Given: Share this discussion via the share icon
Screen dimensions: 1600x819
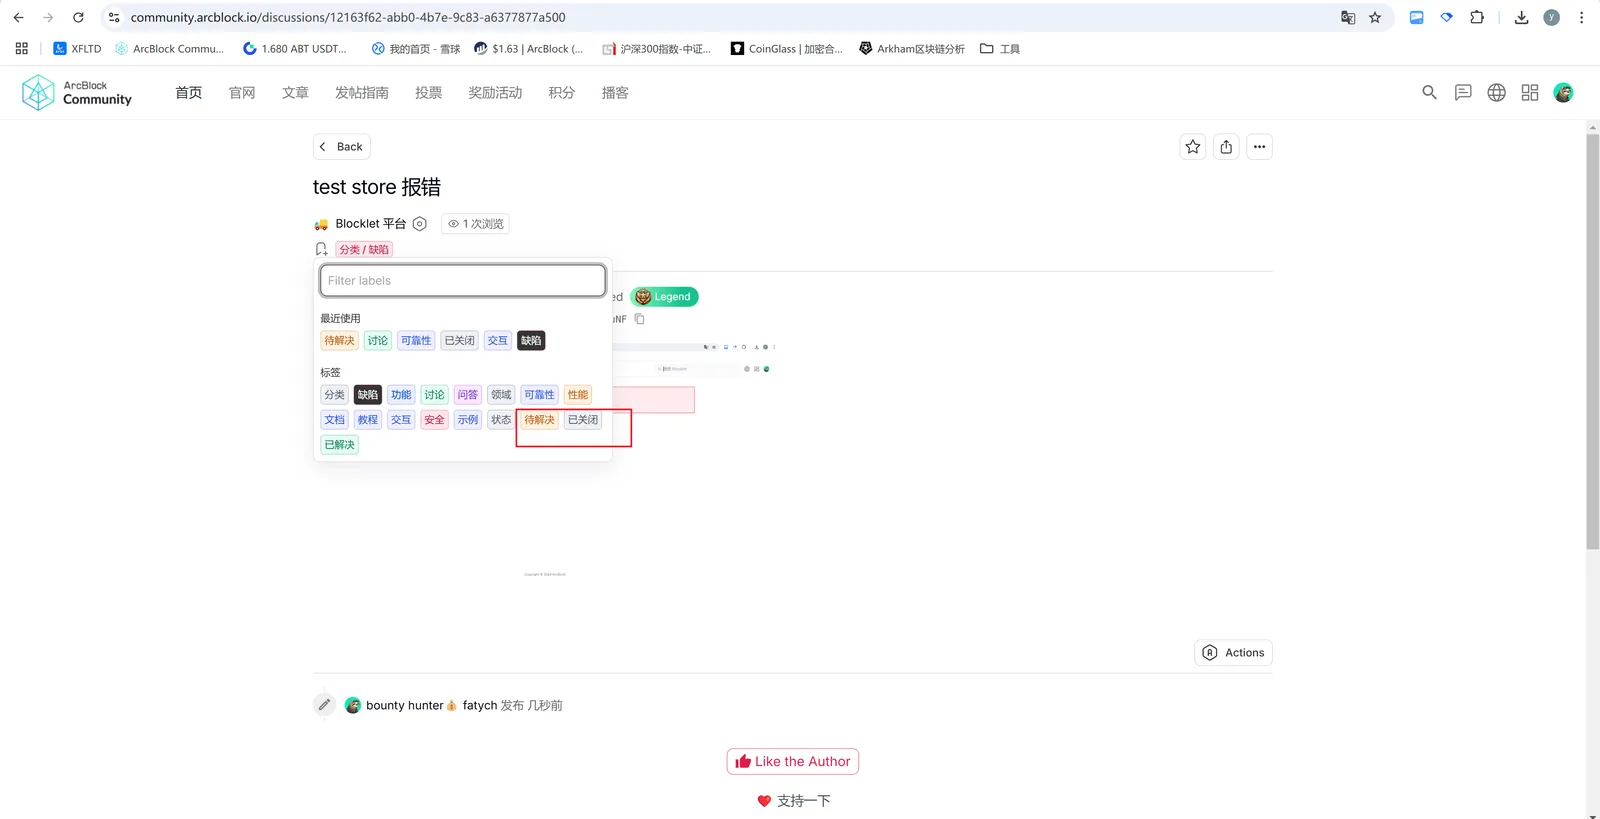Looking at the screenshot, I should pos(1226,147).
